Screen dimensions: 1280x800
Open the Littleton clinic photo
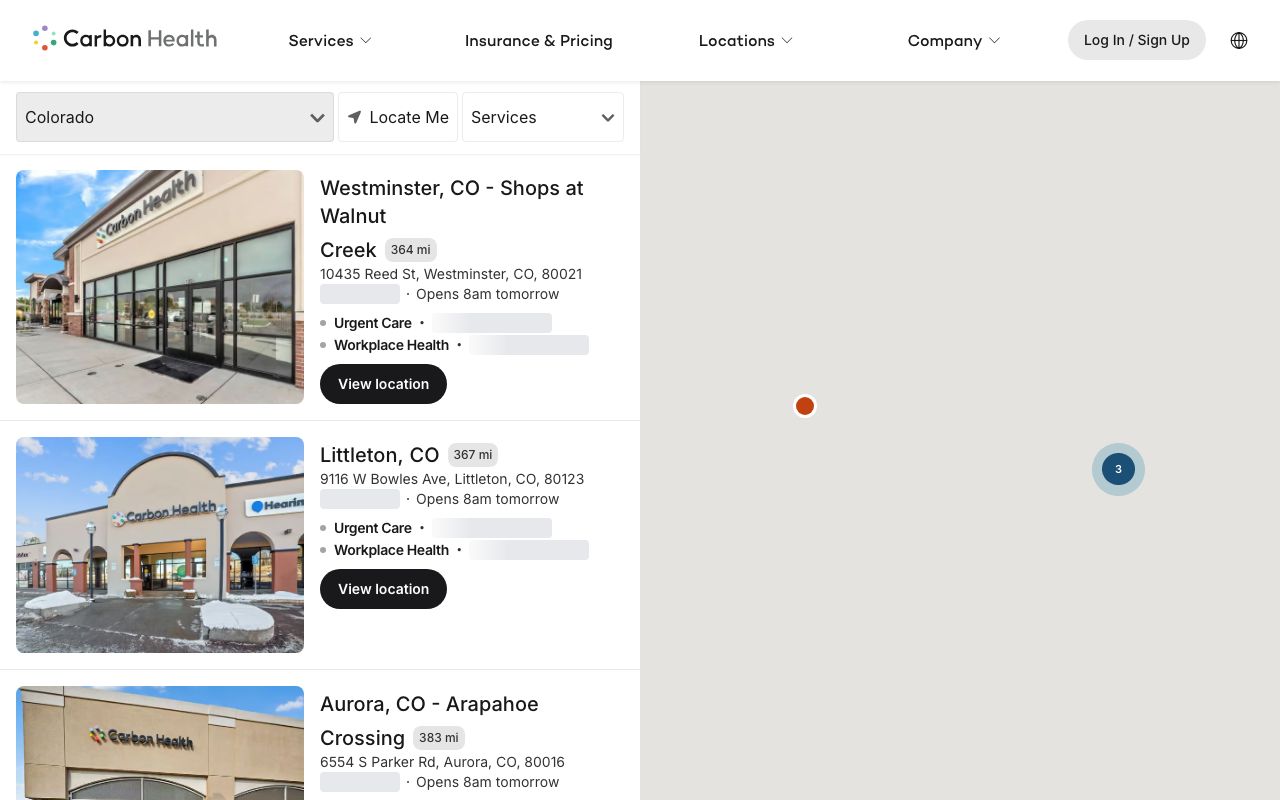(160, 545)
